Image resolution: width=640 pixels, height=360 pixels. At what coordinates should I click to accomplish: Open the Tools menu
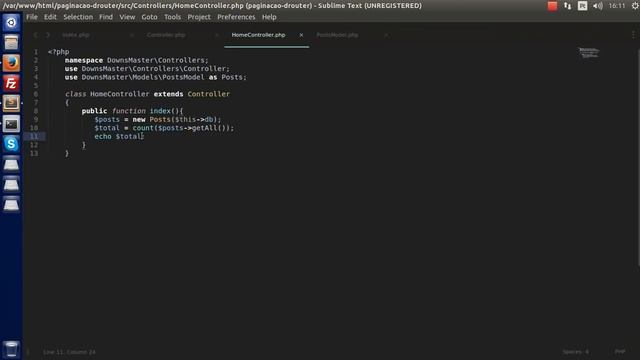172,17
